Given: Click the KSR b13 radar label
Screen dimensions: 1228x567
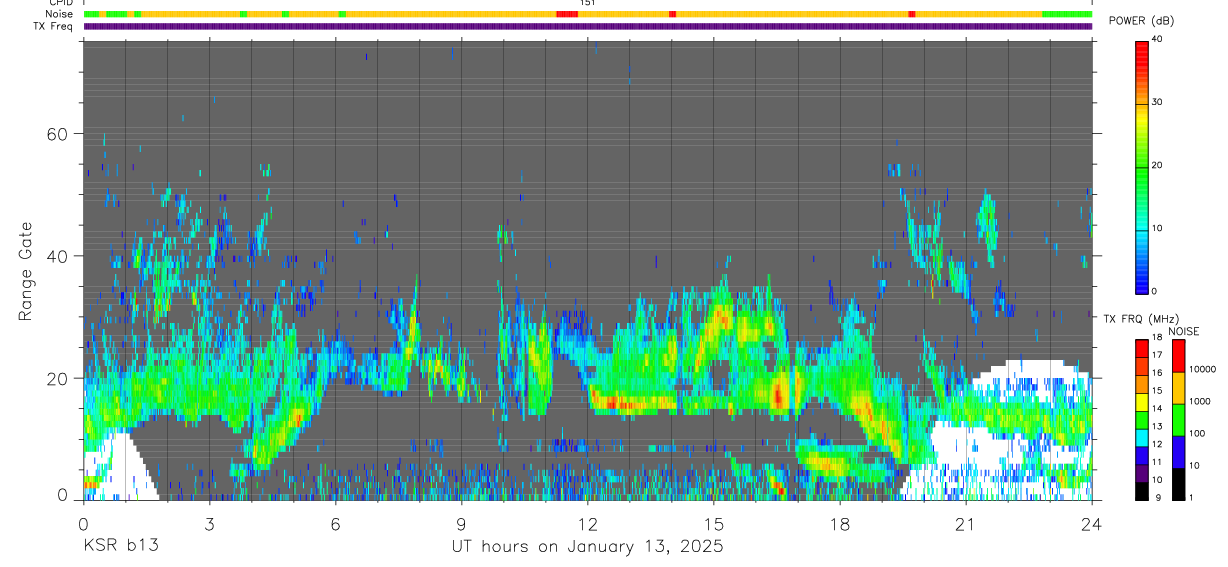Looking at the screenshot, I should point(121,546).
